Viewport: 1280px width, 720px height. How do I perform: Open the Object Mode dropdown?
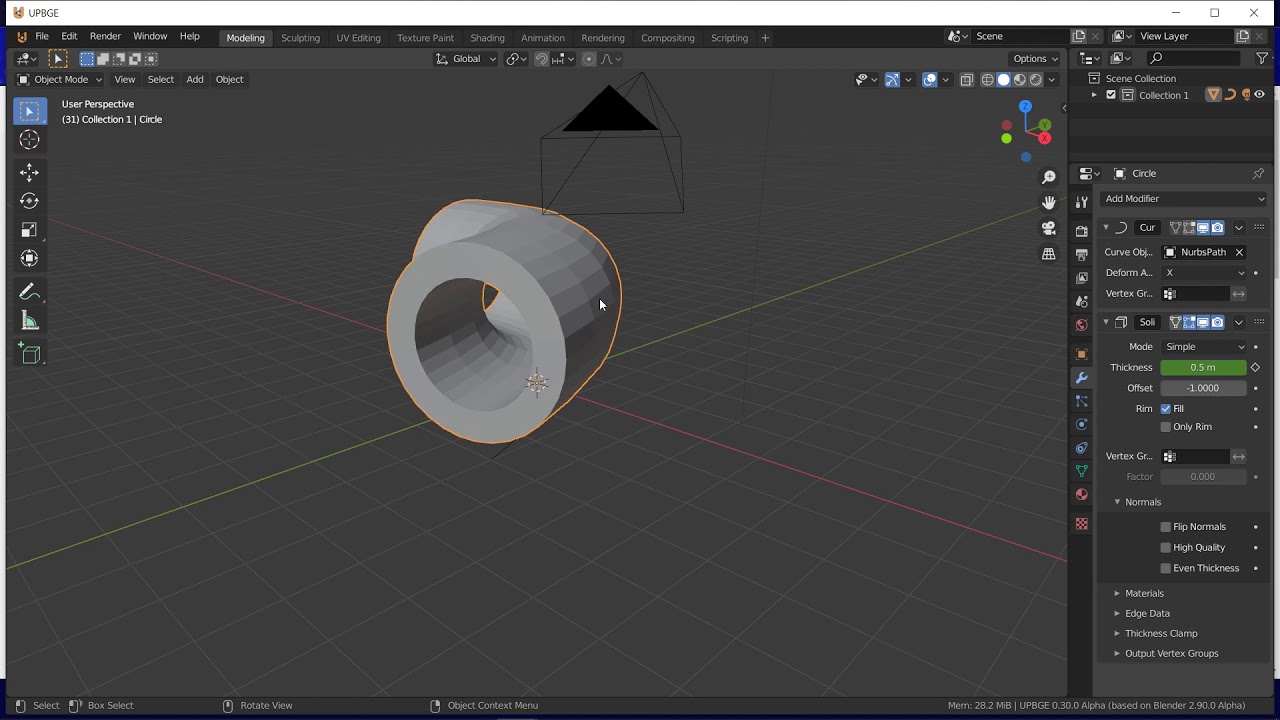click(x=61, y=80)
